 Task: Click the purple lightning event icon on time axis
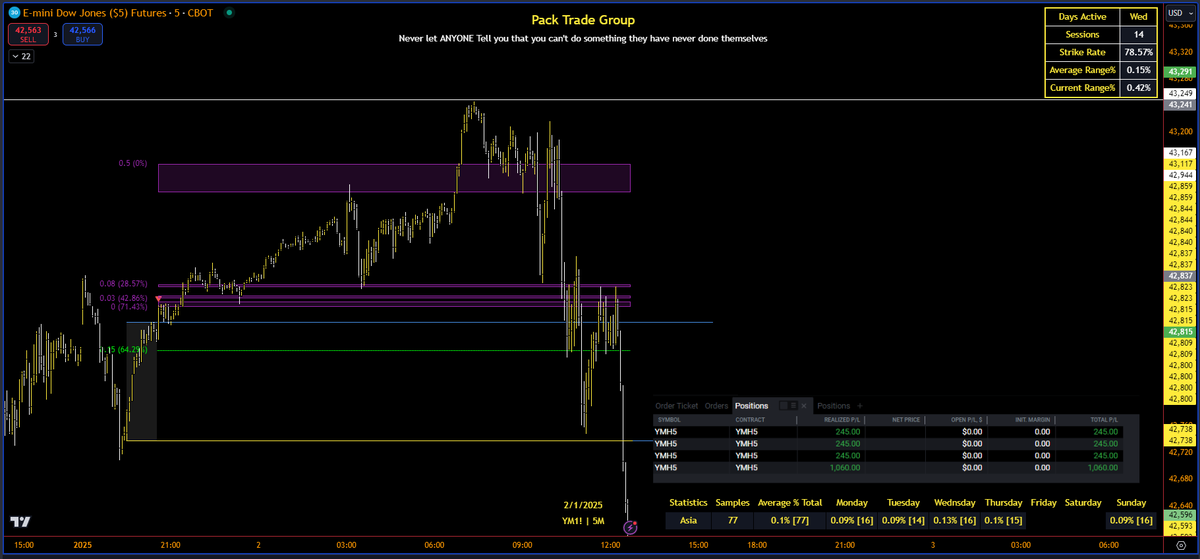coord(631,526)
